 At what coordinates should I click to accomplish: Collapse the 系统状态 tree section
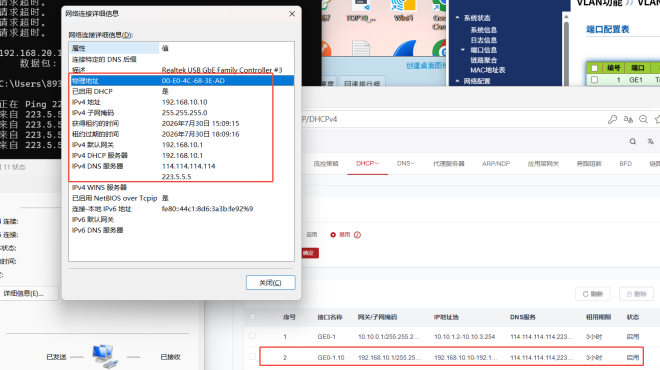458,18
